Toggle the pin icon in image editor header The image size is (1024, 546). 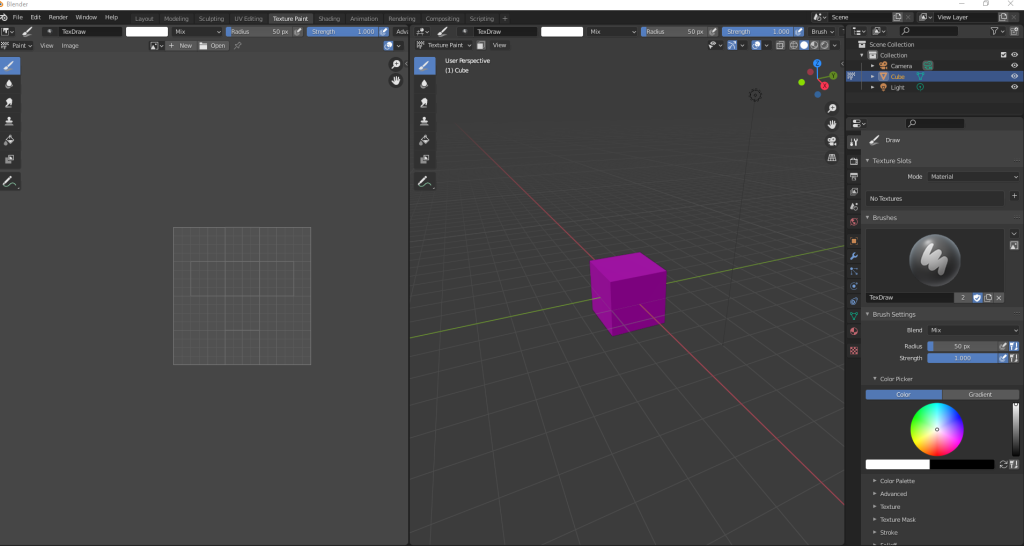pos(238,46)
